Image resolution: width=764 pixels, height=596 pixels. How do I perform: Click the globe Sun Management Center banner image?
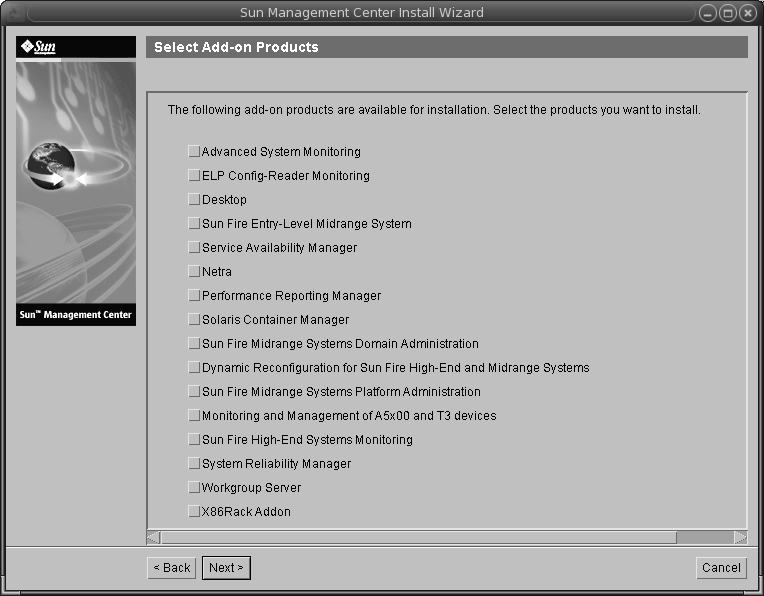tap(76, 182)
